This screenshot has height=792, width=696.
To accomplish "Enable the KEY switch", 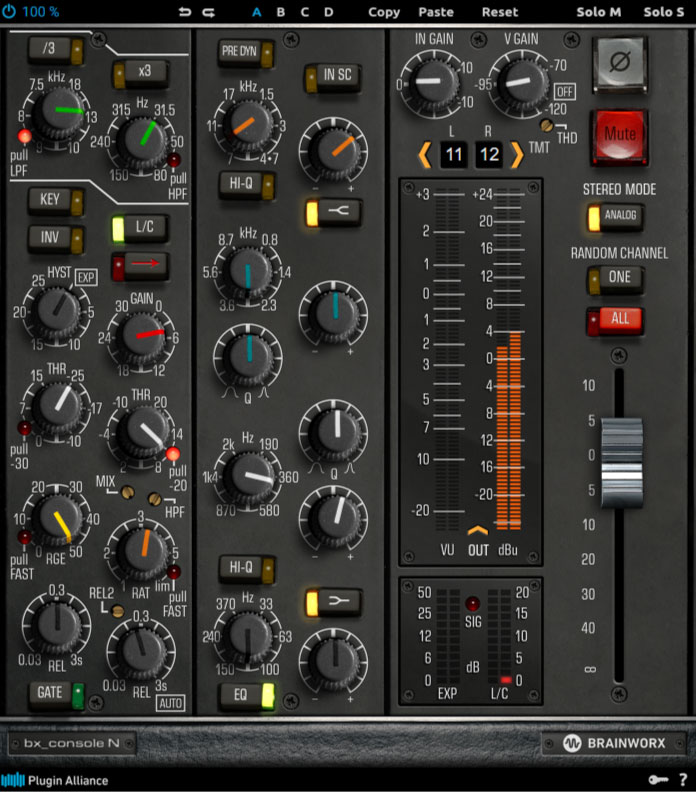I will (56, 201).
